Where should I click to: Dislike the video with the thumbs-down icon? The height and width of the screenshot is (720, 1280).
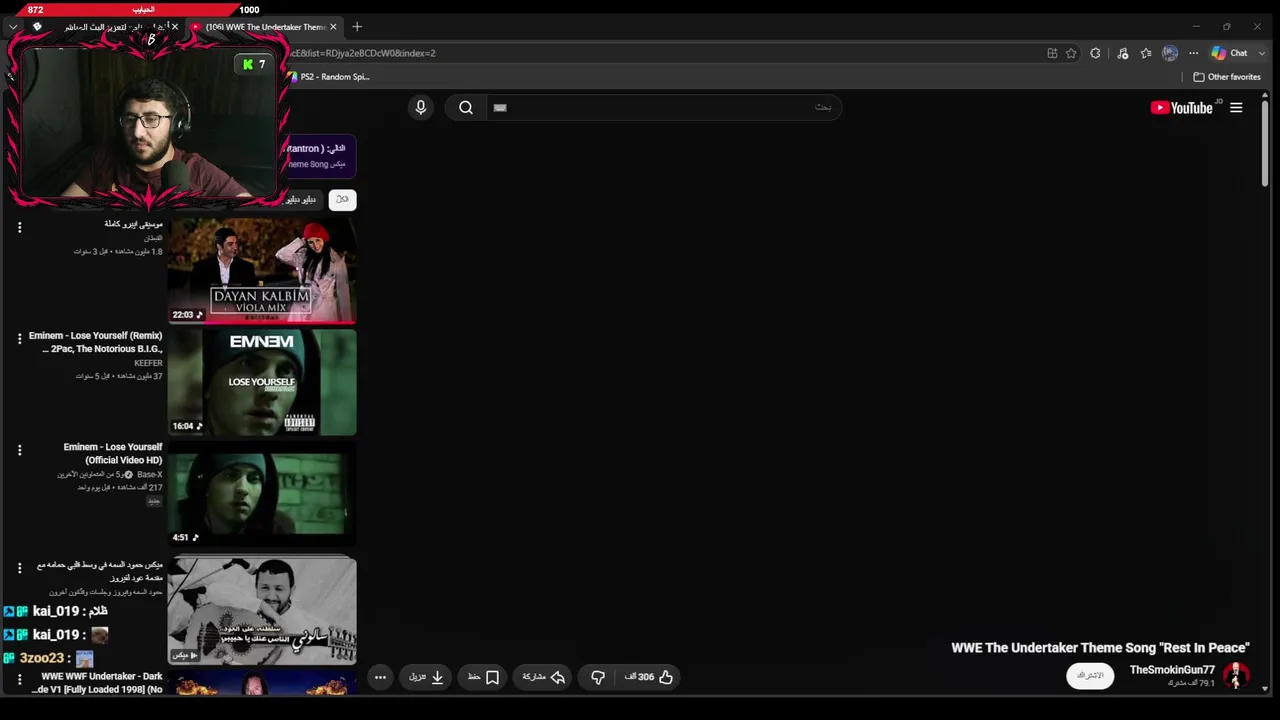[x=598, y=677]
